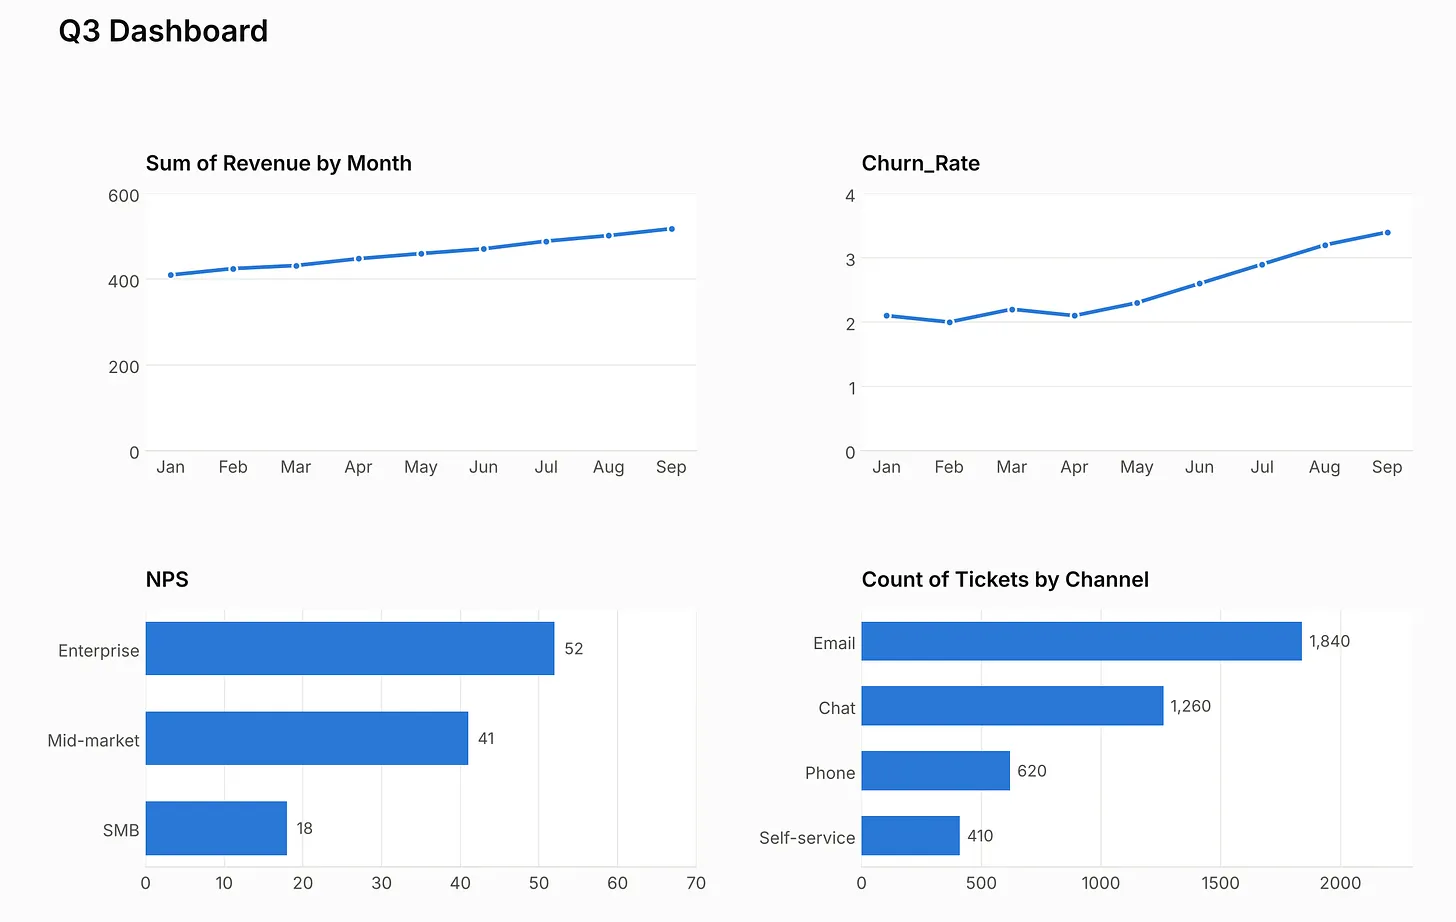Click the Sep data point on Revenue chart
The image size is (1456, 922).
tap(671, 229)
